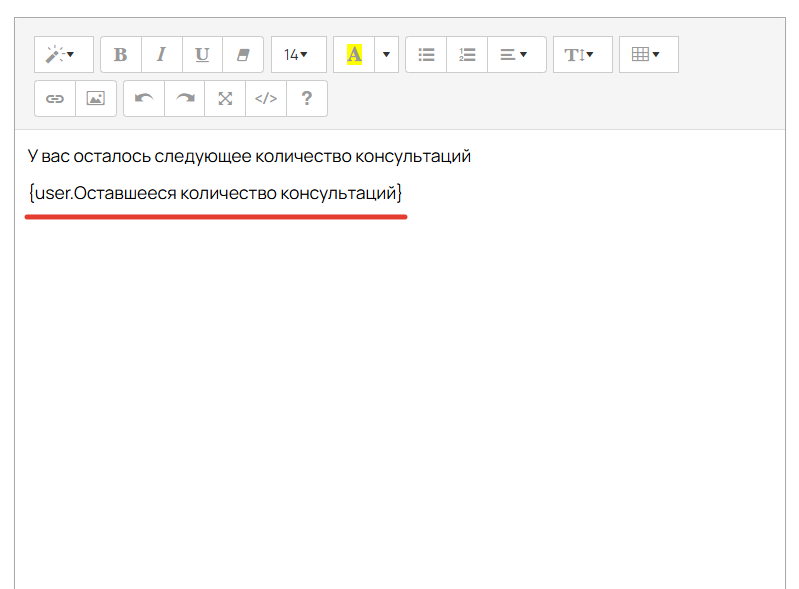799x589 pixels.
Task: Open the paragraph alignment dropdown
Action: pyautogui.click(x=515, y=55)
